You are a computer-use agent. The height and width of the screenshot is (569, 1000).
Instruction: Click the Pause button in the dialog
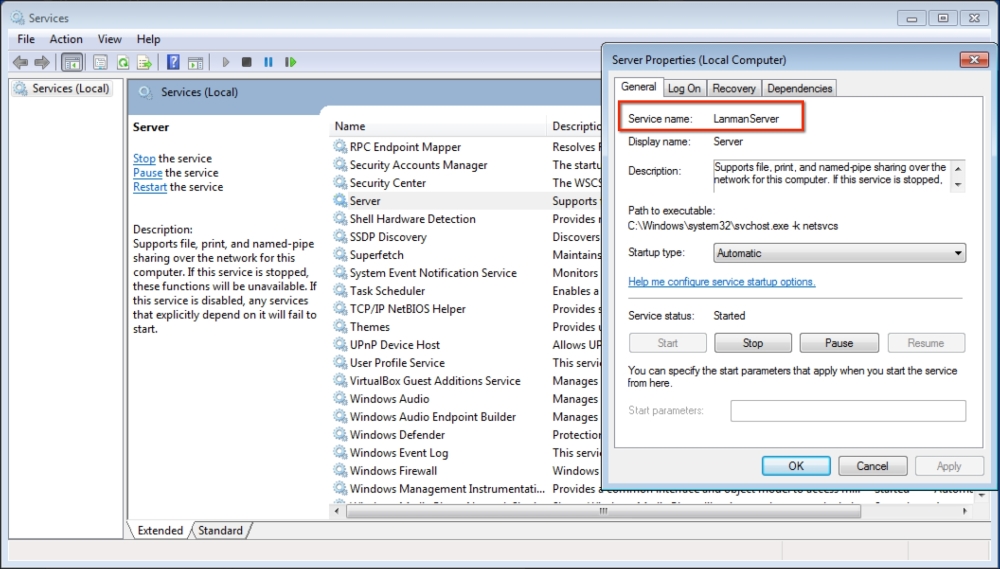pos(838,343)
